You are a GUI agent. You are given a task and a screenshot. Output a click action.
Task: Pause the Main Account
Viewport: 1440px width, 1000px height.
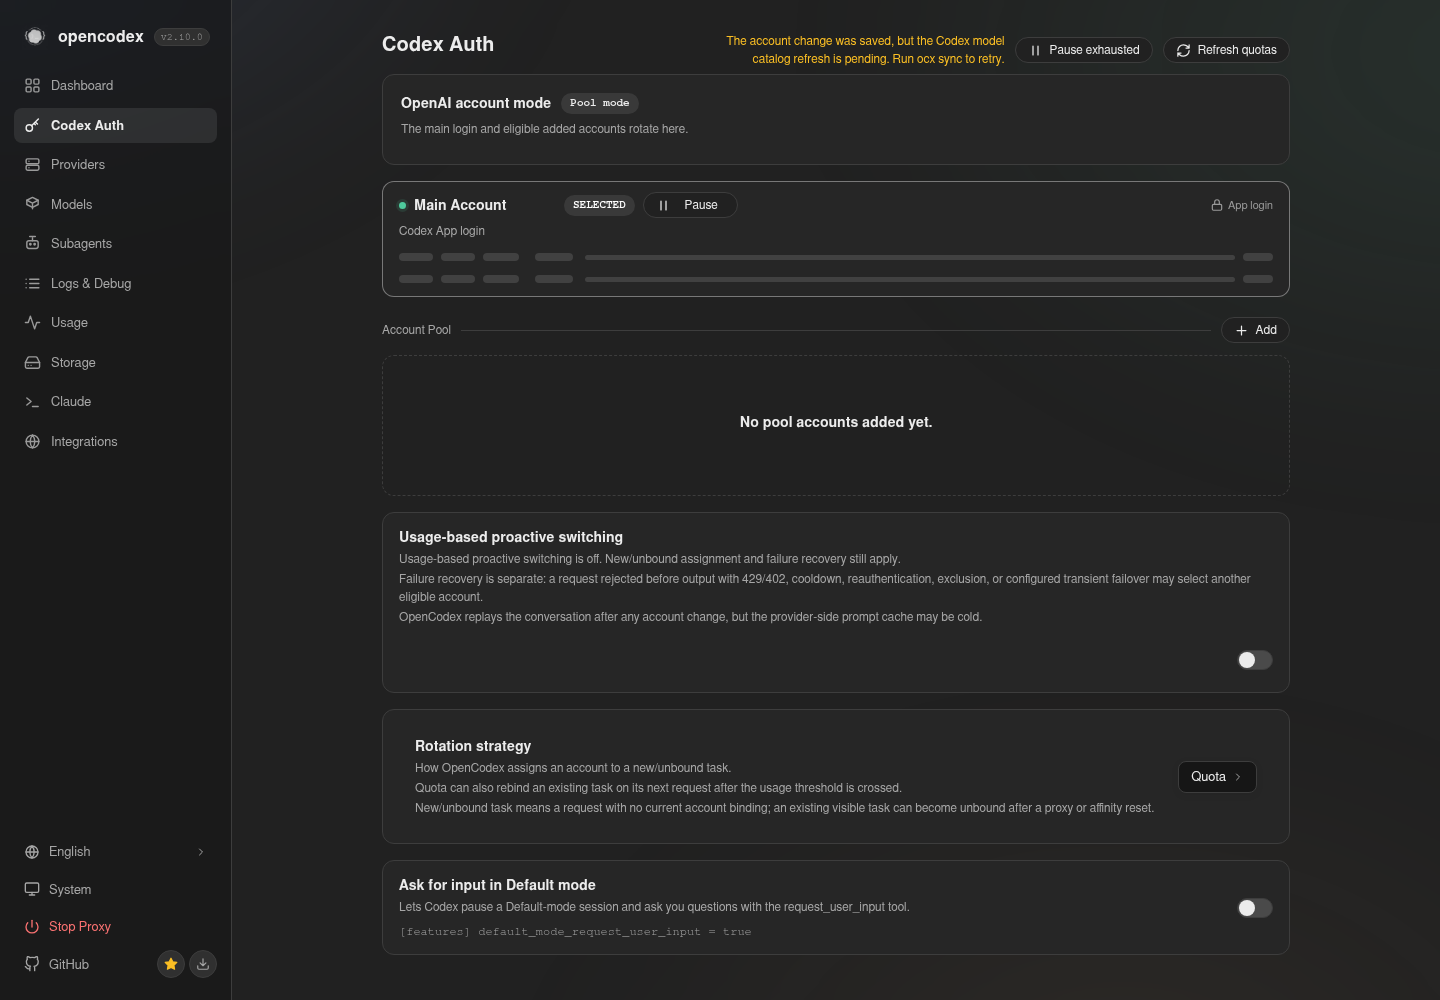tap(690, 205)
